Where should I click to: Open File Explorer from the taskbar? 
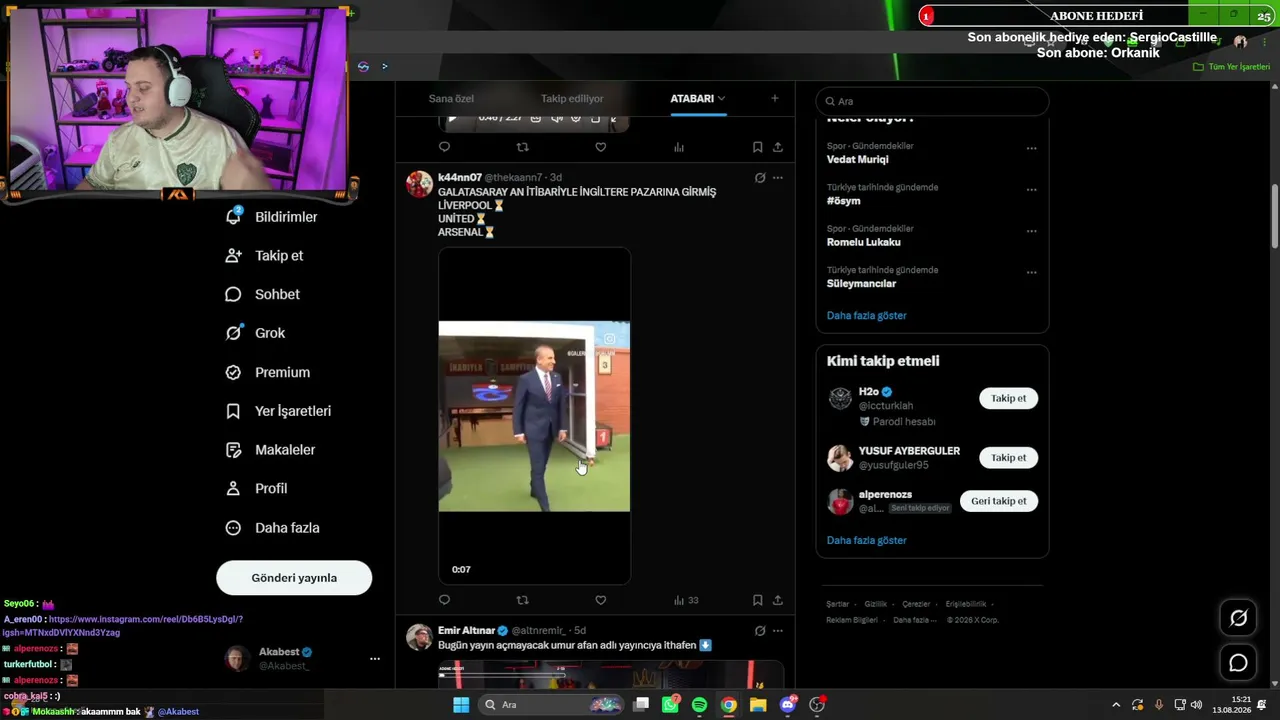point(758,705)
